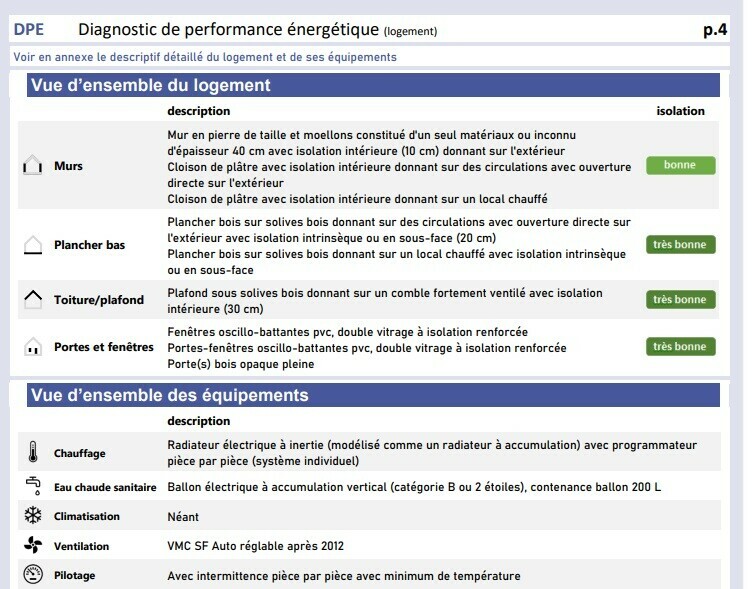Click the Ventilation fan icon
Image resolution: width=753 pixels, height=589 pixels.
32,546
